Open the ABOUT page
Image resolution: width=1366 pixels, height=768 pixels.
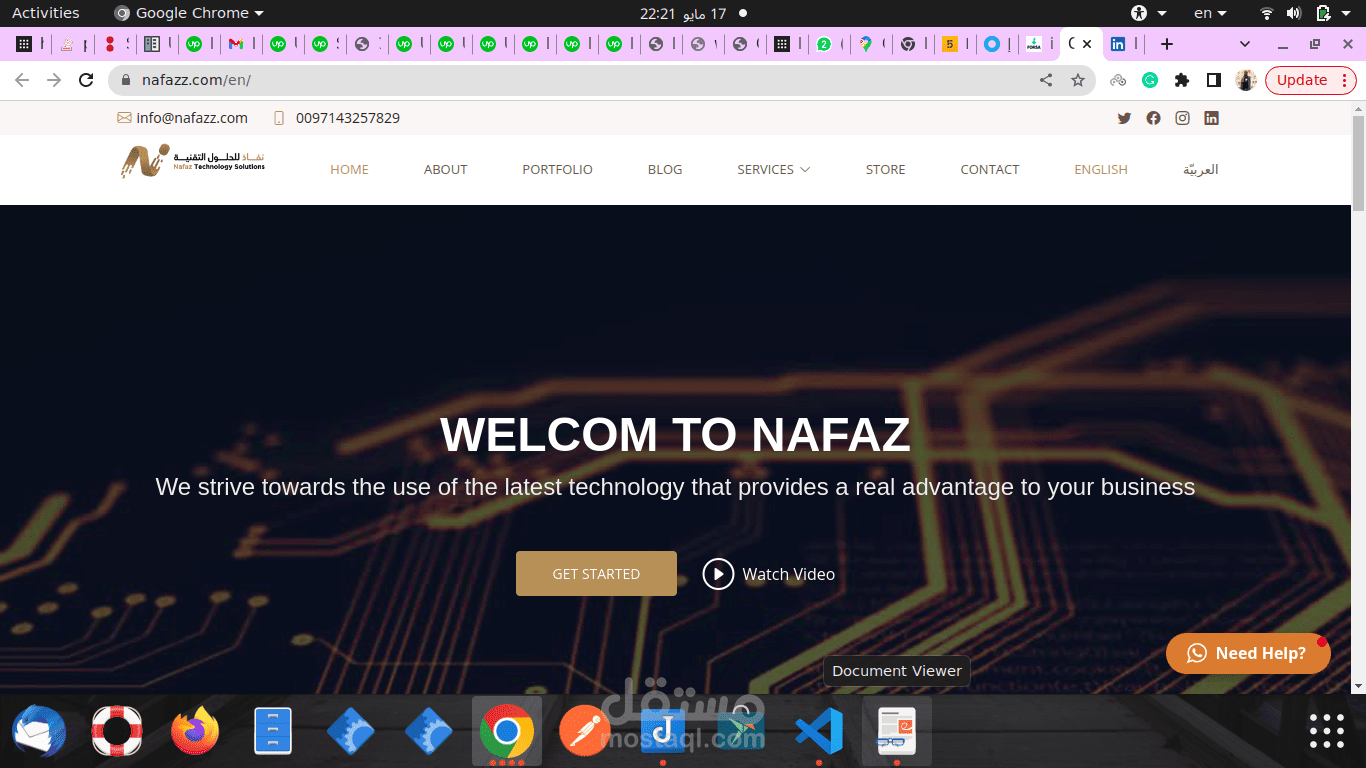tap(445, 170)
